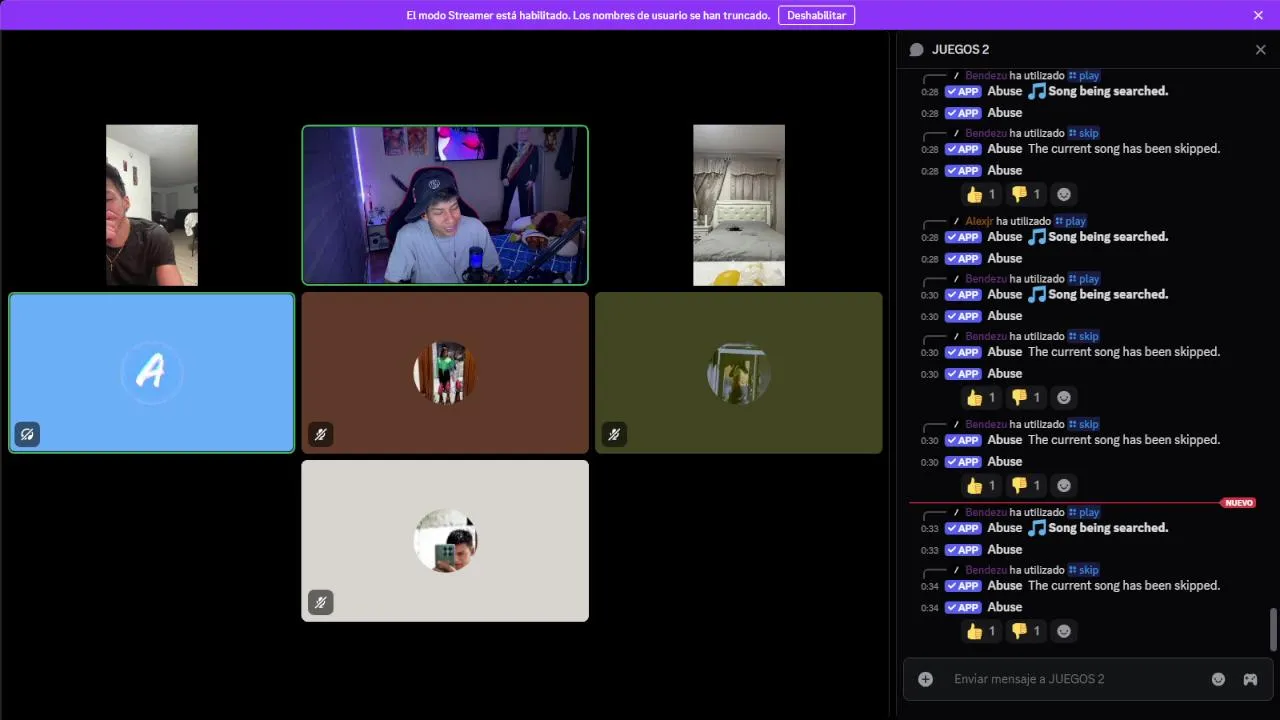Screen dimensions: 1280x720
Task: Click APP badge on 0:33 Song being searched
Action: 963,528
